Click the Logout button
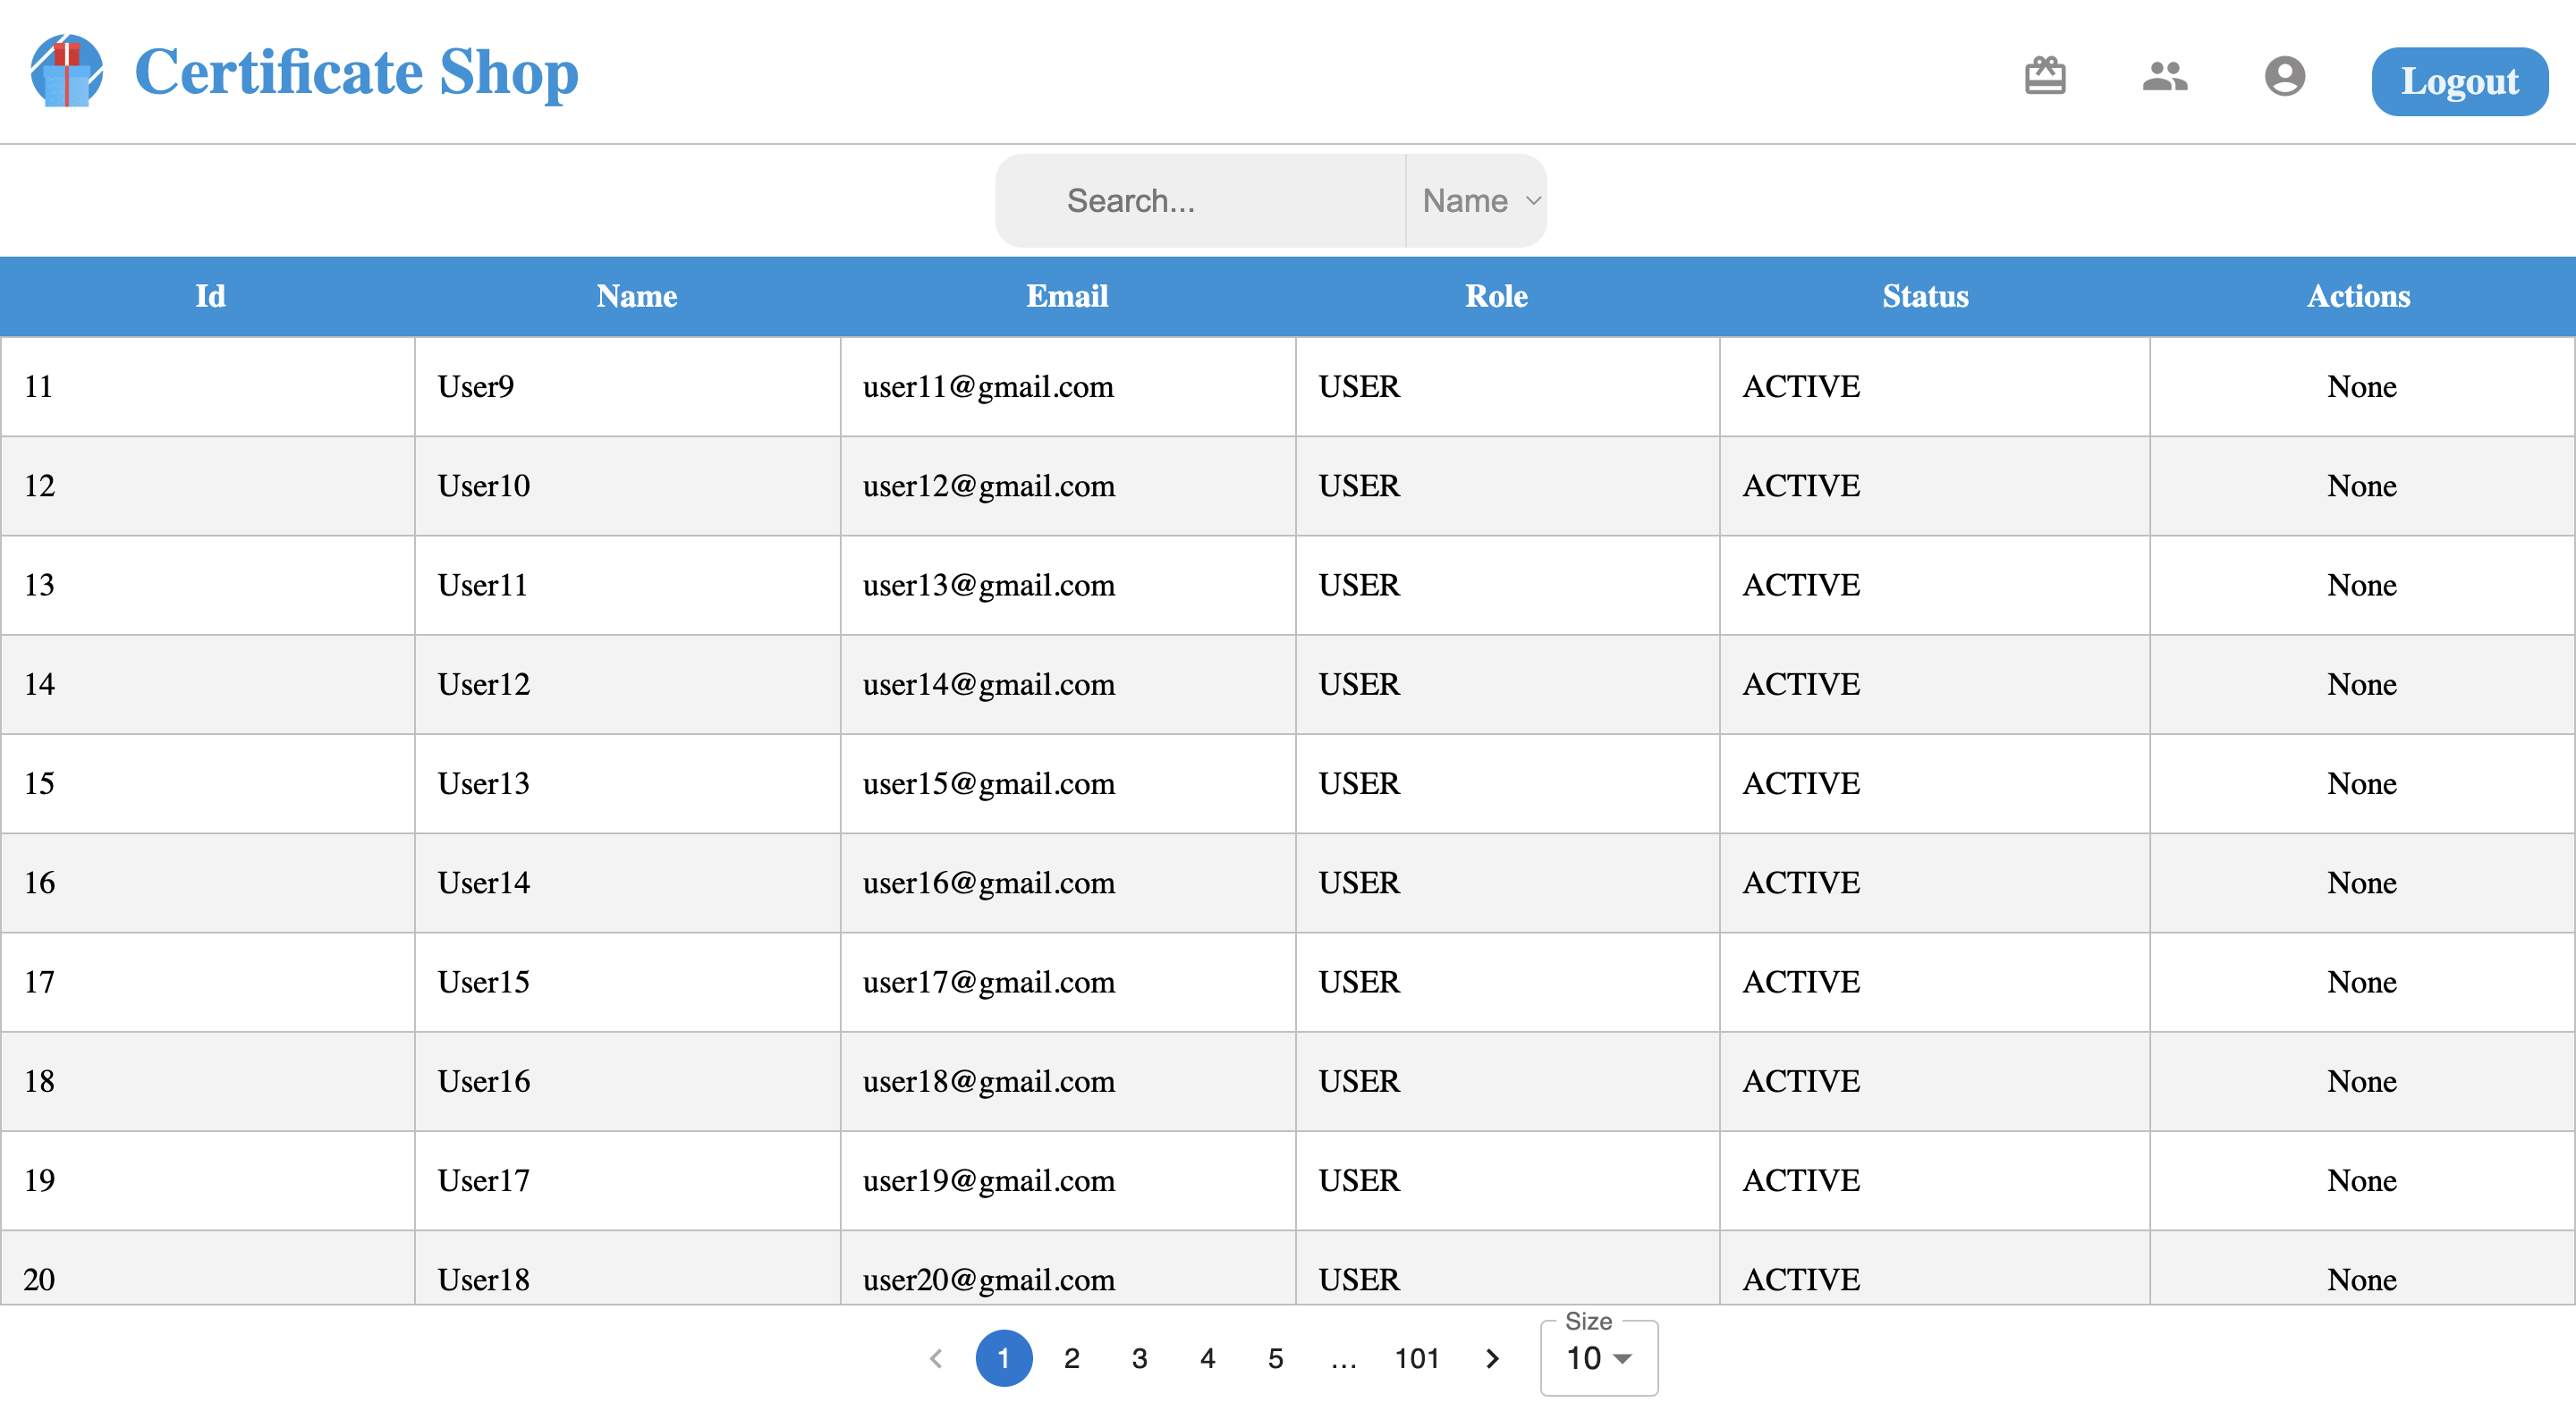The height and width of the screenshot is (1411, 2576). [x=2459, y=81]
